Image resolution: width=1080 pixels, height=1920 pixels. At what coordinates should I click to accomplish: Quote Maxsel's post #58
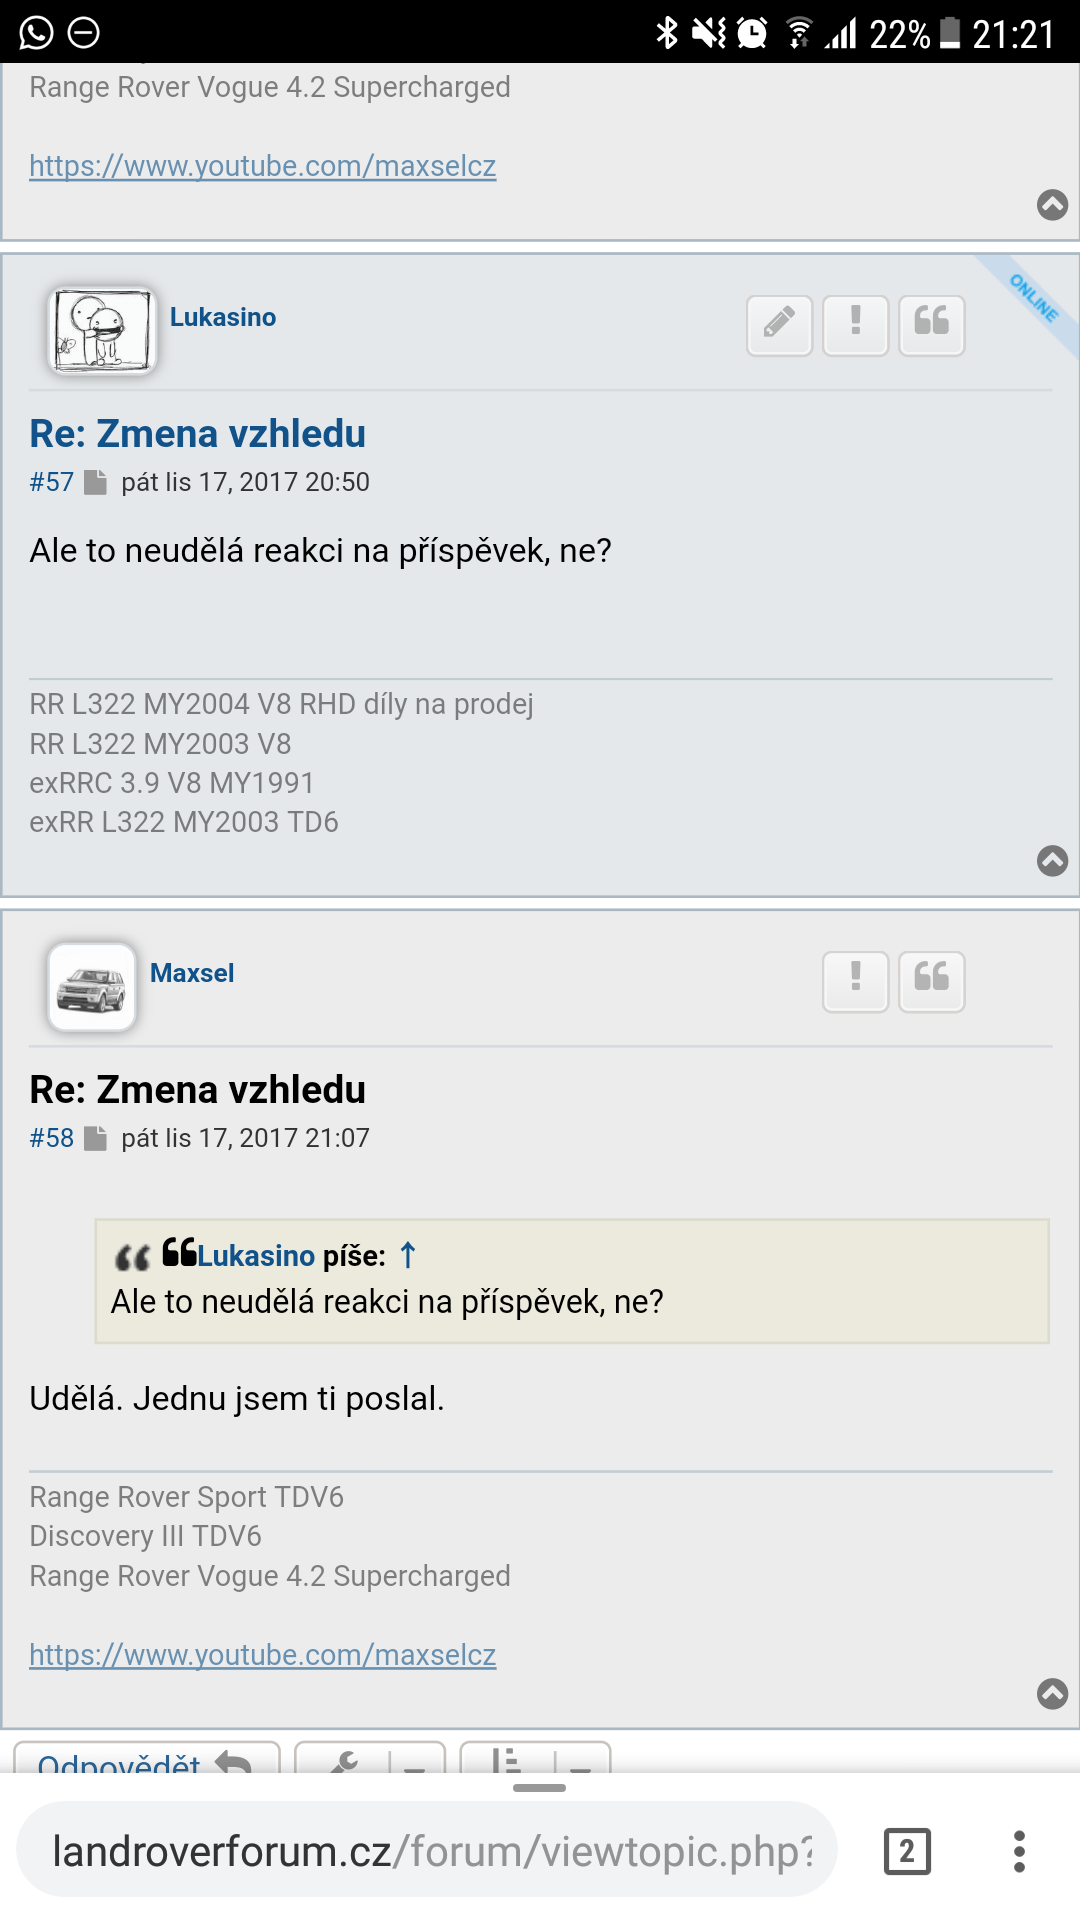(931, 981)
